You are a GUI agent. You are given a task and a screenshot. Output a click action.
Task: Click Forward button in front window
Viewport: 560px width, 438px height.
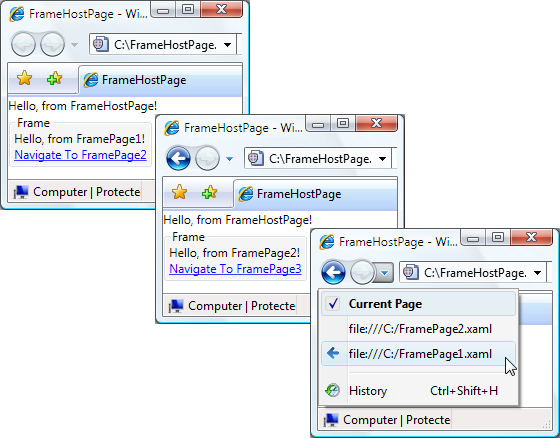click(x=362, y=272)
